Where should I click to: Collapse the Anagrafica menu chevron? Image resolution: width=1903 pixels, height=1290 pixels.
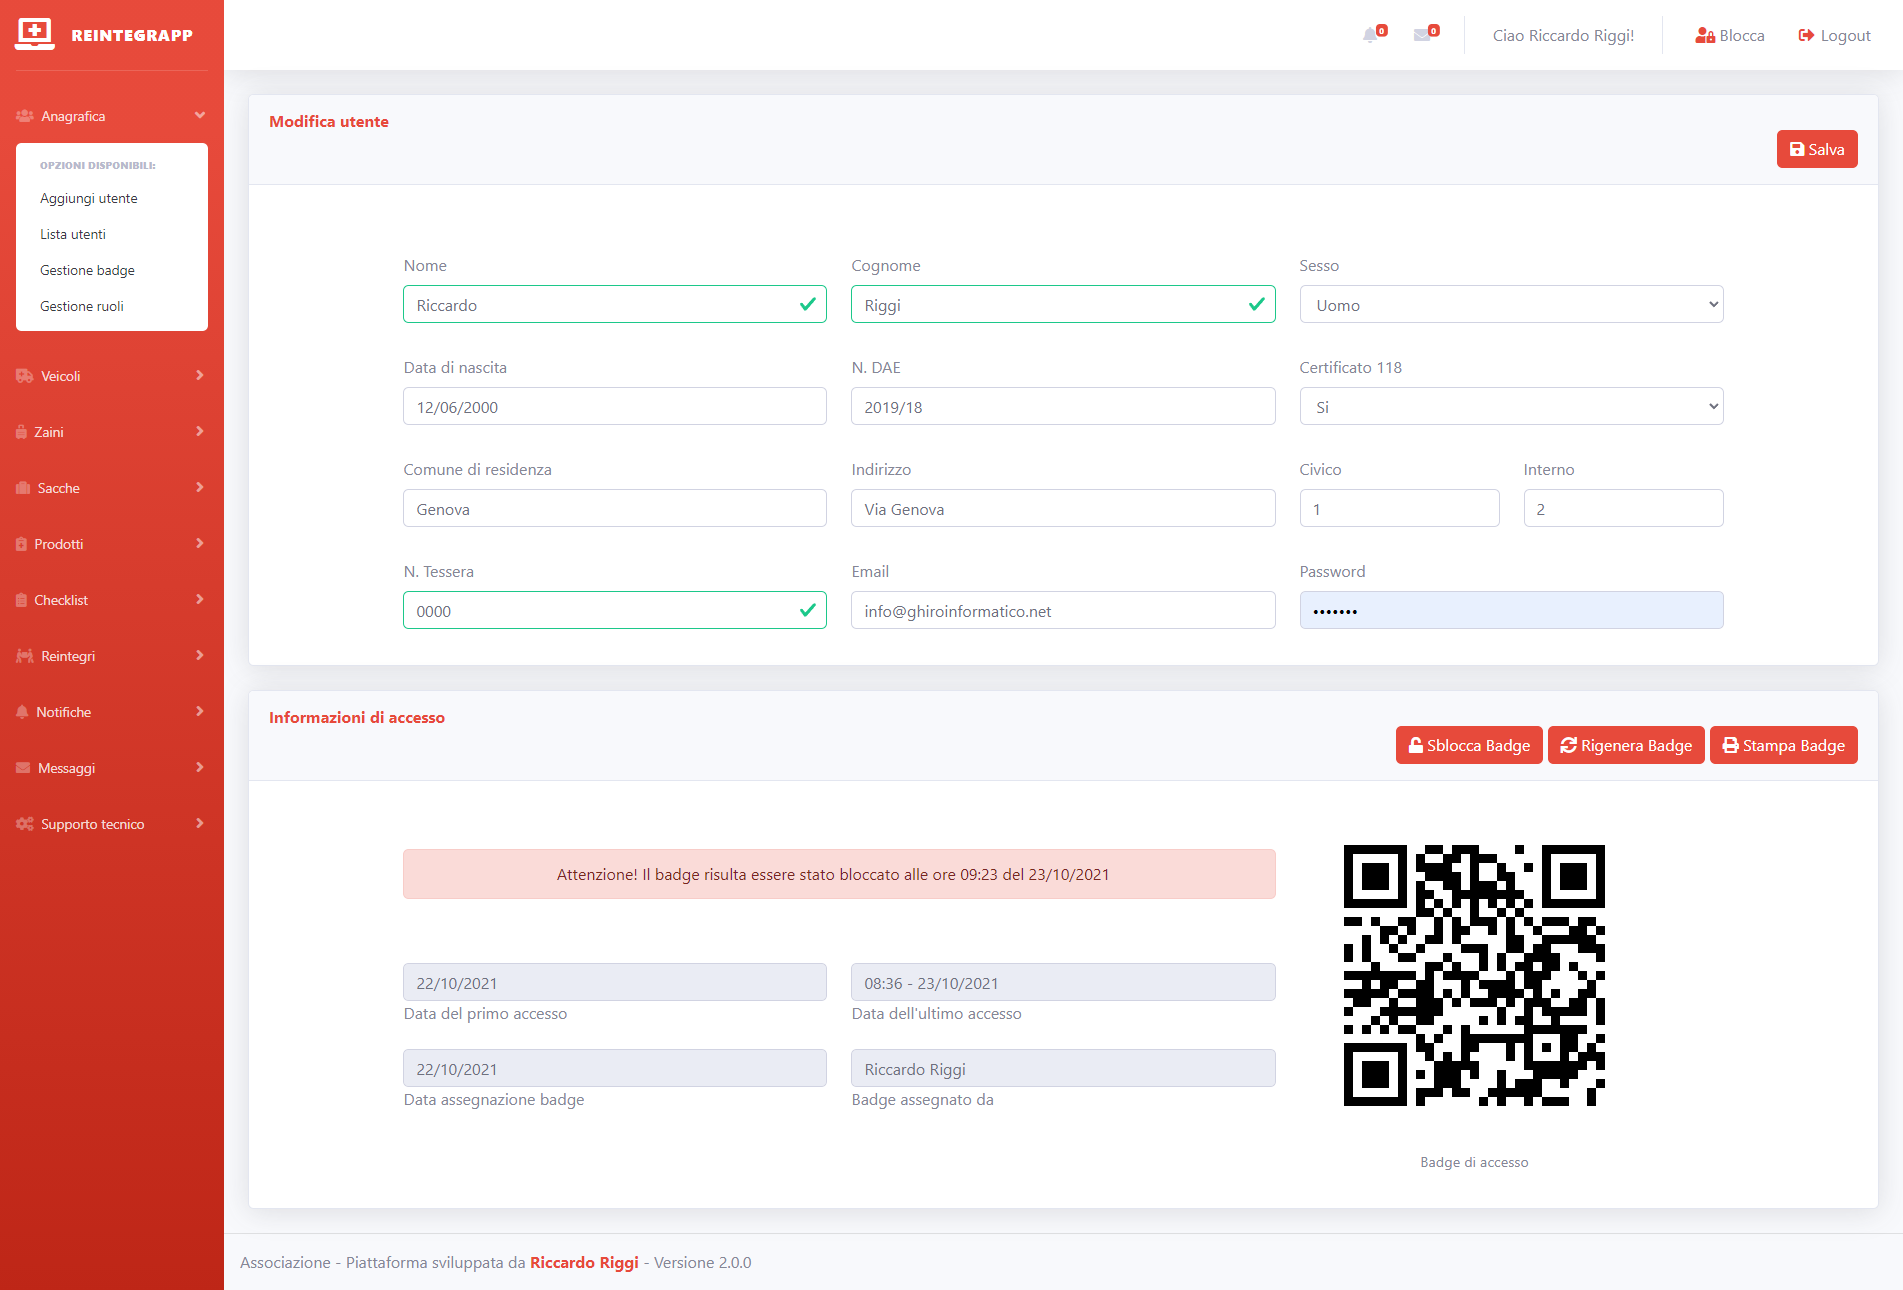[x=200, y=115]
